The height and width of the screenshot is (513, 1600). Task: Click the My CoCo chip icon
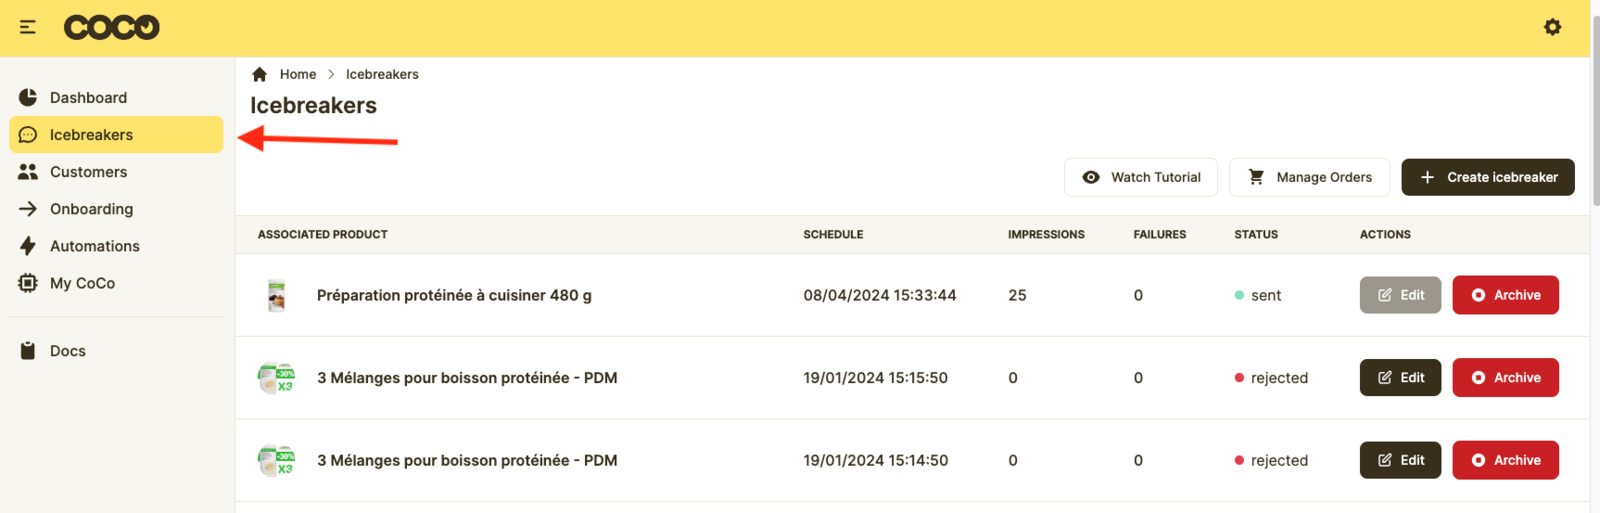28,283
